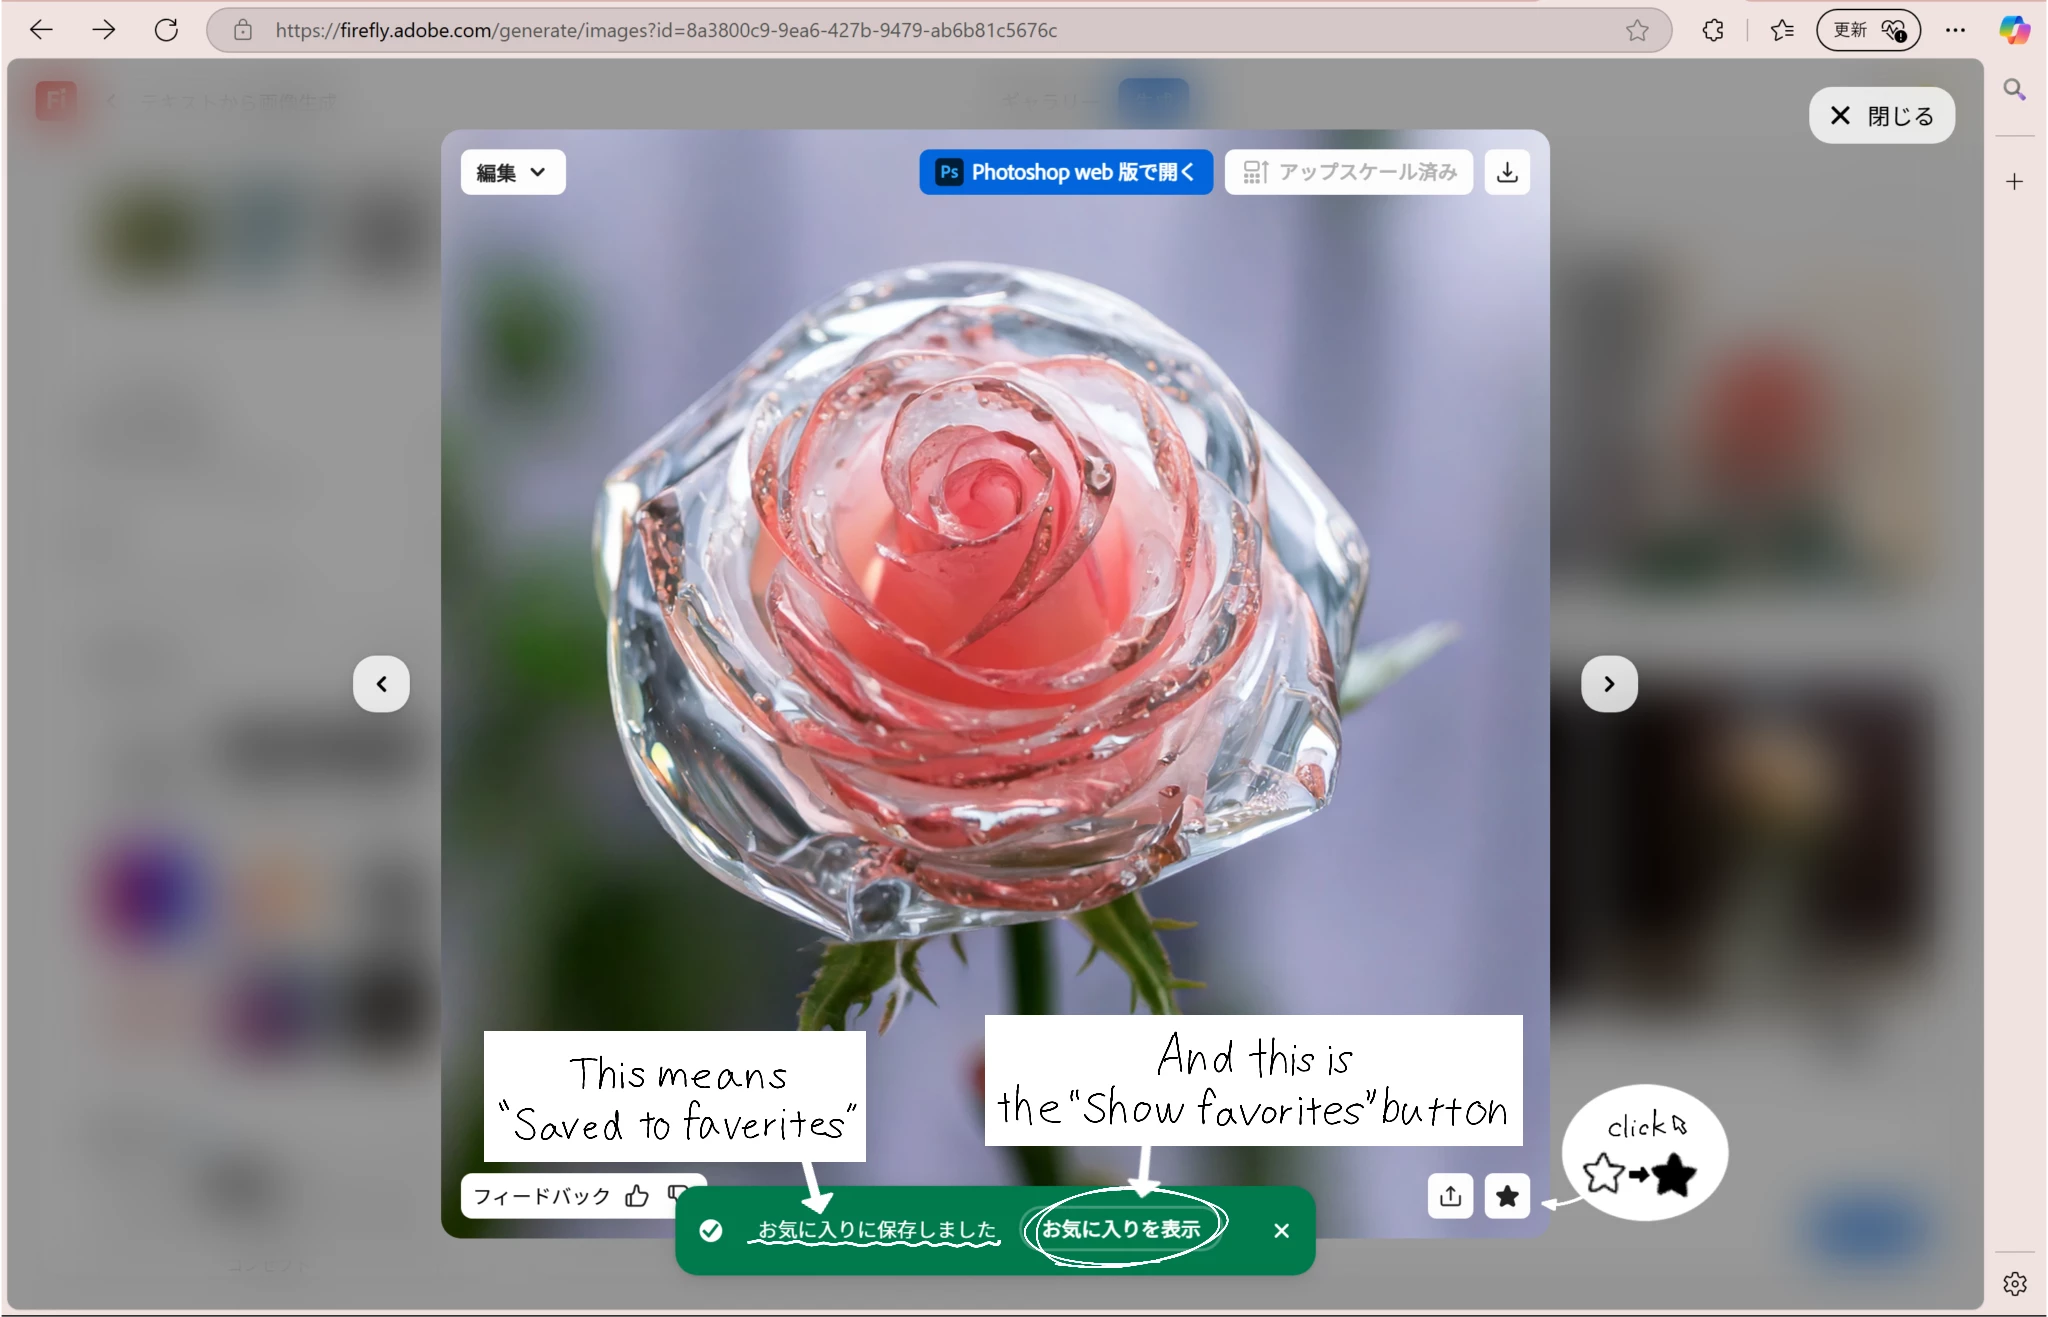Click お気に入りを表示 in the green toast

click(x=1121, y=1229)
